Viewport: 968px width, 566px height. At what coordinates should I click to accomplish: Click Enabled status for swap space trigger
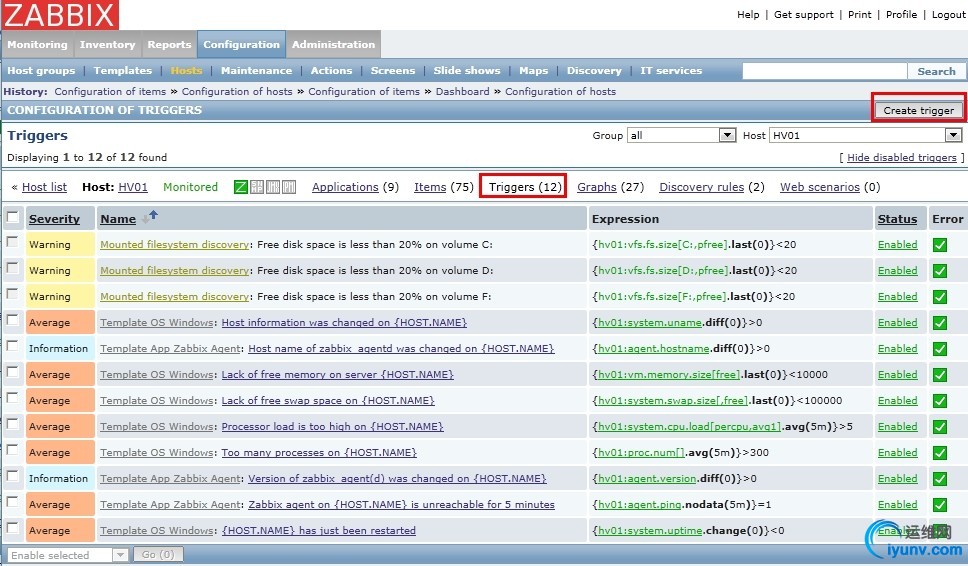click(x=898, y=401)
